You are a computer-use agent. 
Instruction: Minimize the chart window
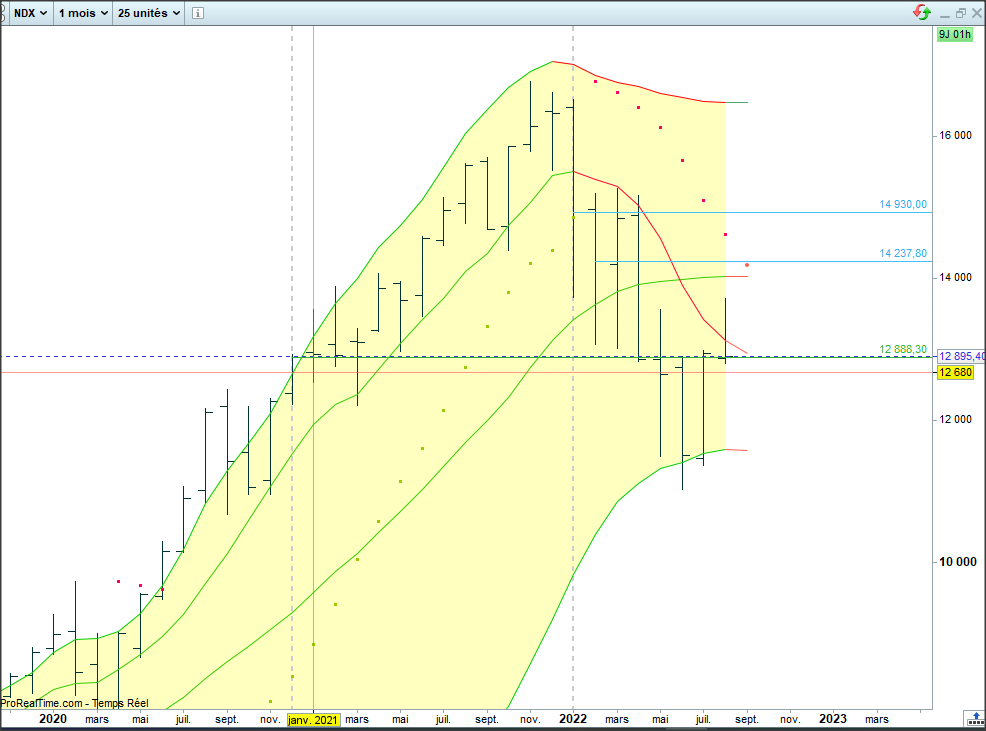[945, 13]
